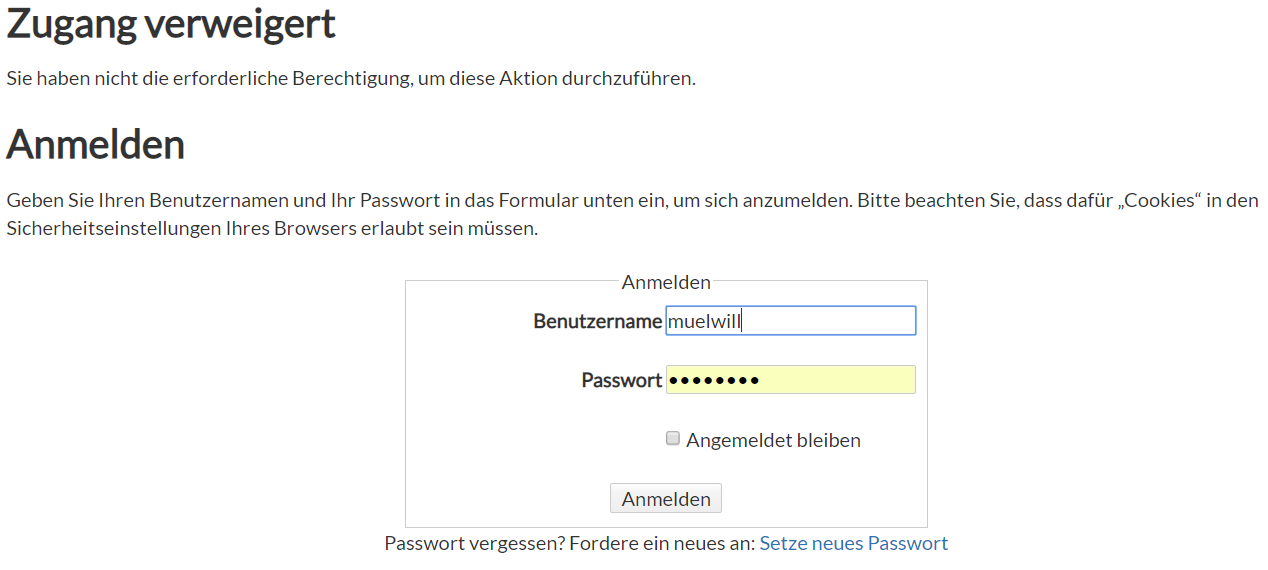Enable the Angemeldet bleiben checkbox
Image resolution: width=1268 pixels, height=570 pixels.
[673, 438]
